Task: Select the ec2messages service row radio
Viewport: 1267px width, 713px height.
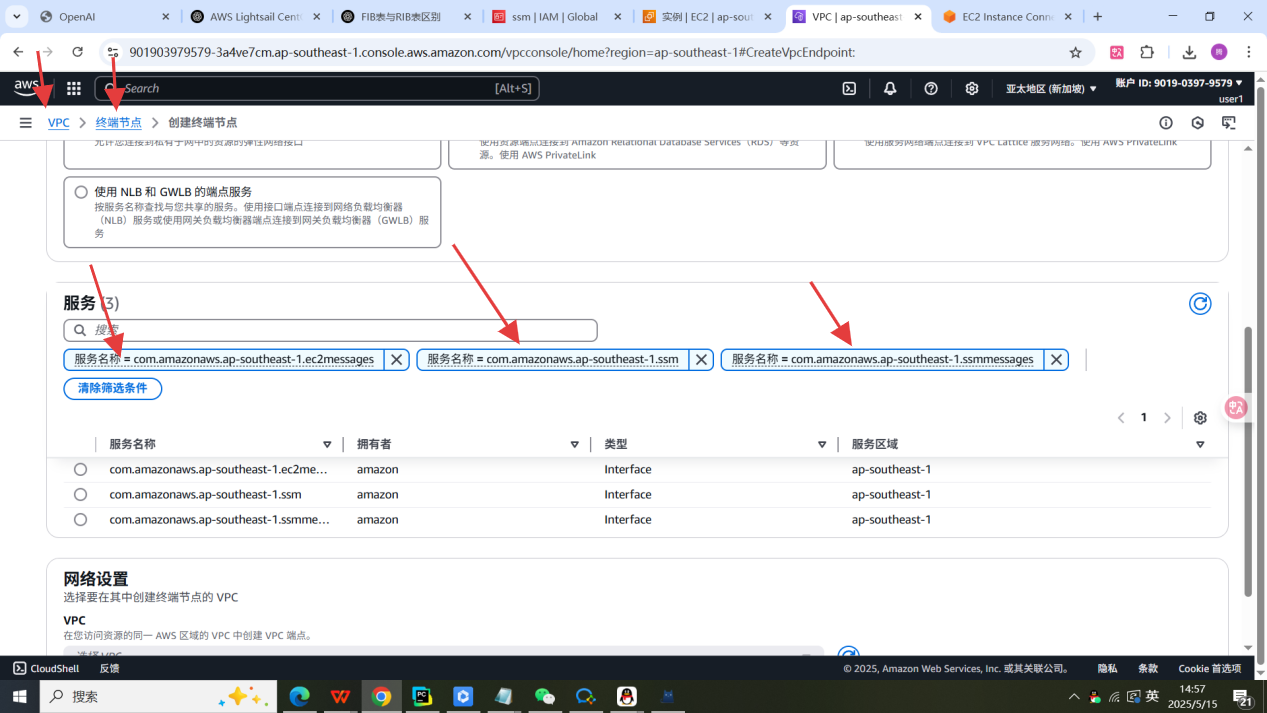Action: pyautogui.click(x=80, y=469)
